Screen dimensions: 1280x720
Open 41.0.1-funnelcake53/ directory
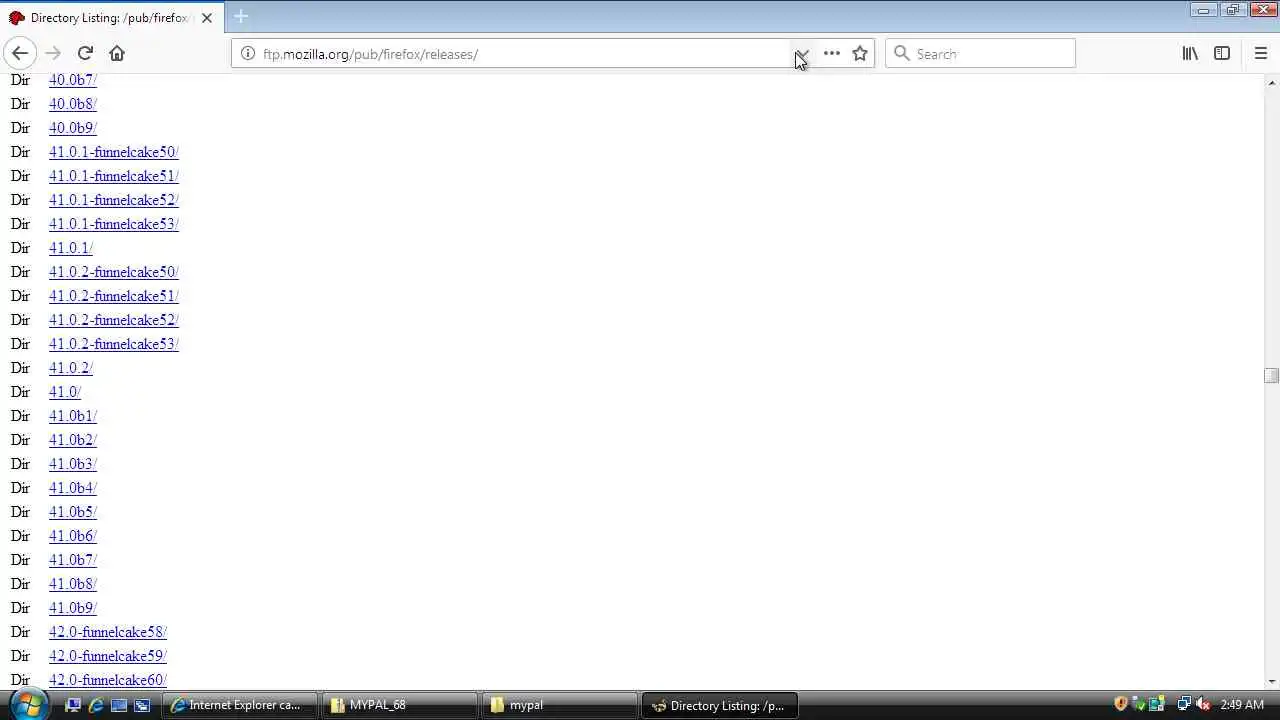click(114, 224)
